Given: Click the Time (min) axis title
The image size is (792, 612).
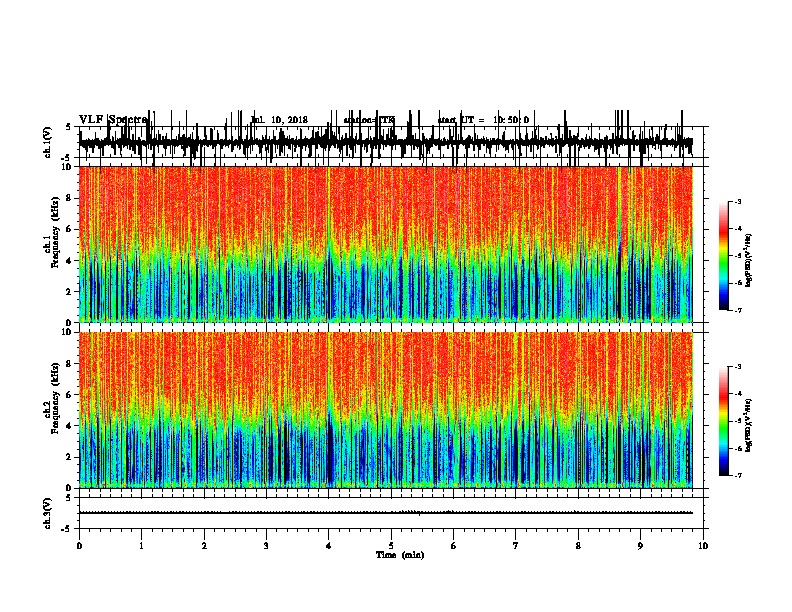Looking at the screenshot, I should (x=400, y=555).
